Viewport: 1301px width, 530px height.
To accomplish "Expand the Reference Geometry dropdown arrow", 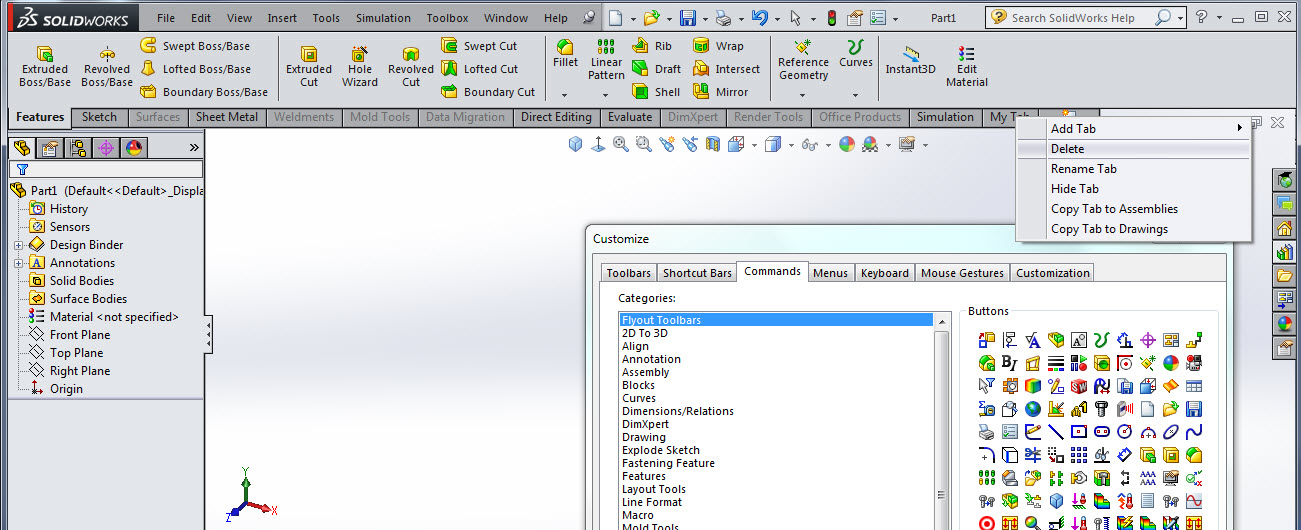I will [804, 96].
